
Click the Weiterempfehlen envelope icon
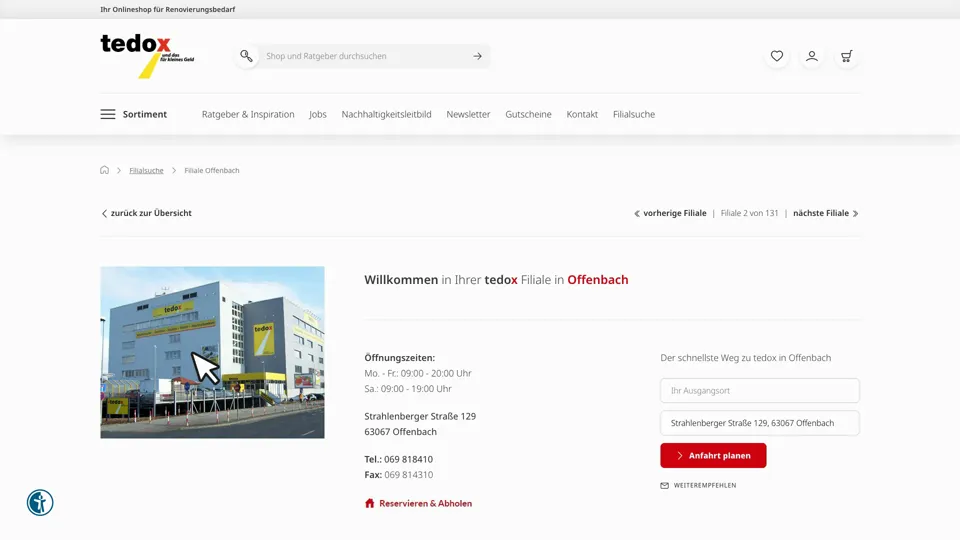(664, 486)
